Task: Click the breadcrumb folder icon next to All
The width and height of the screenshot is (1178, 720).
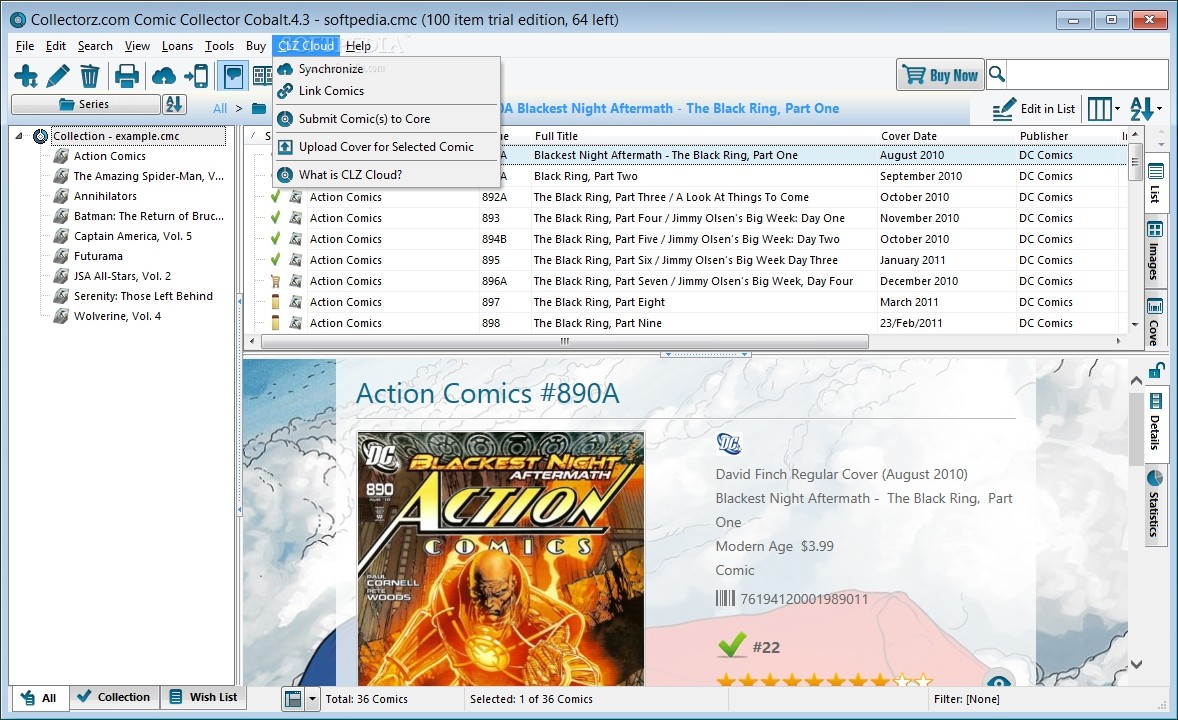Action: (x=259, y=108)
